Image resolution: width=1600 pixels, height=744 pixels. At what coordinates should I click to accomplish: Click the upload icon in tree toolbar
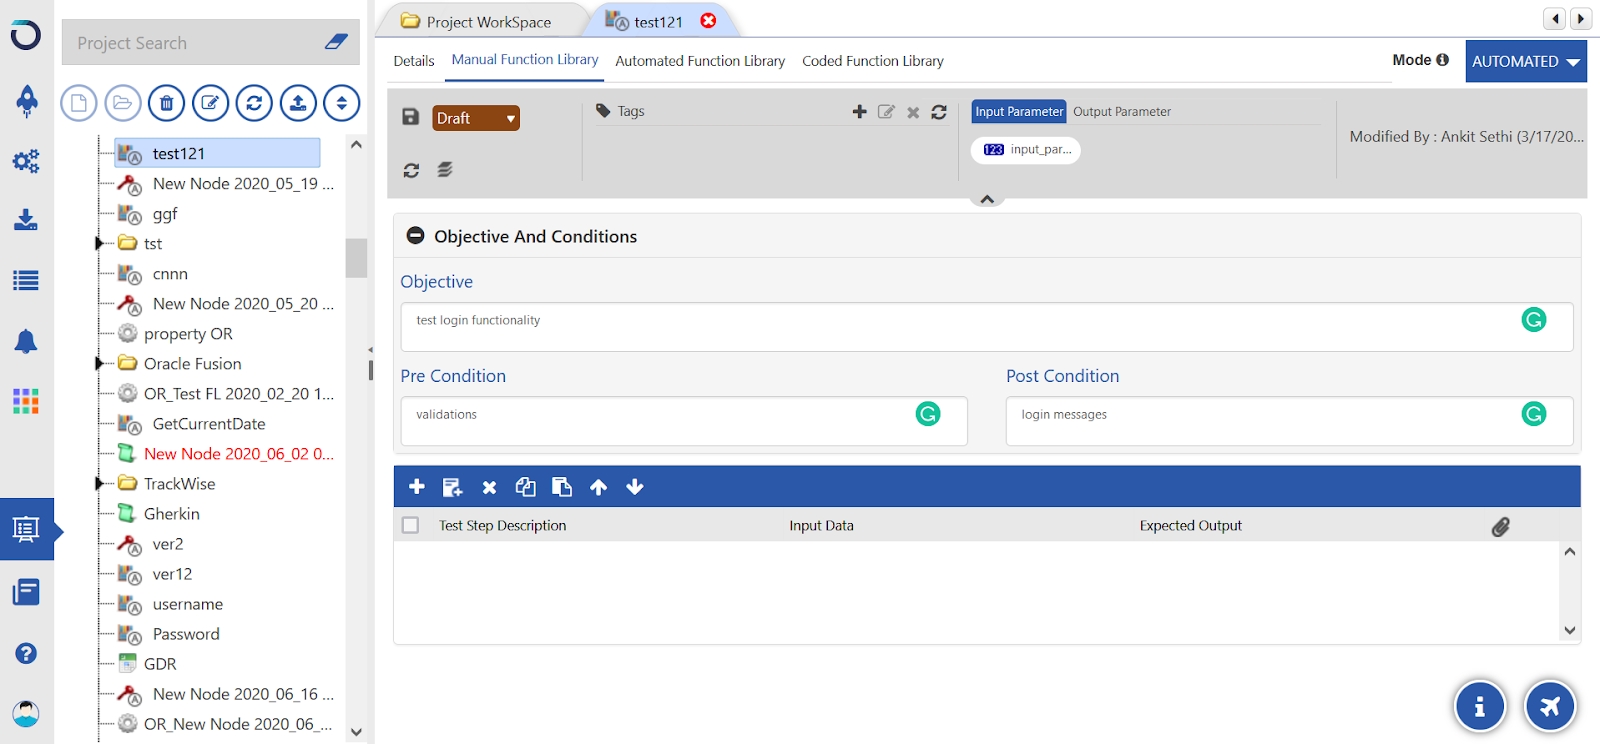(298, 103)
